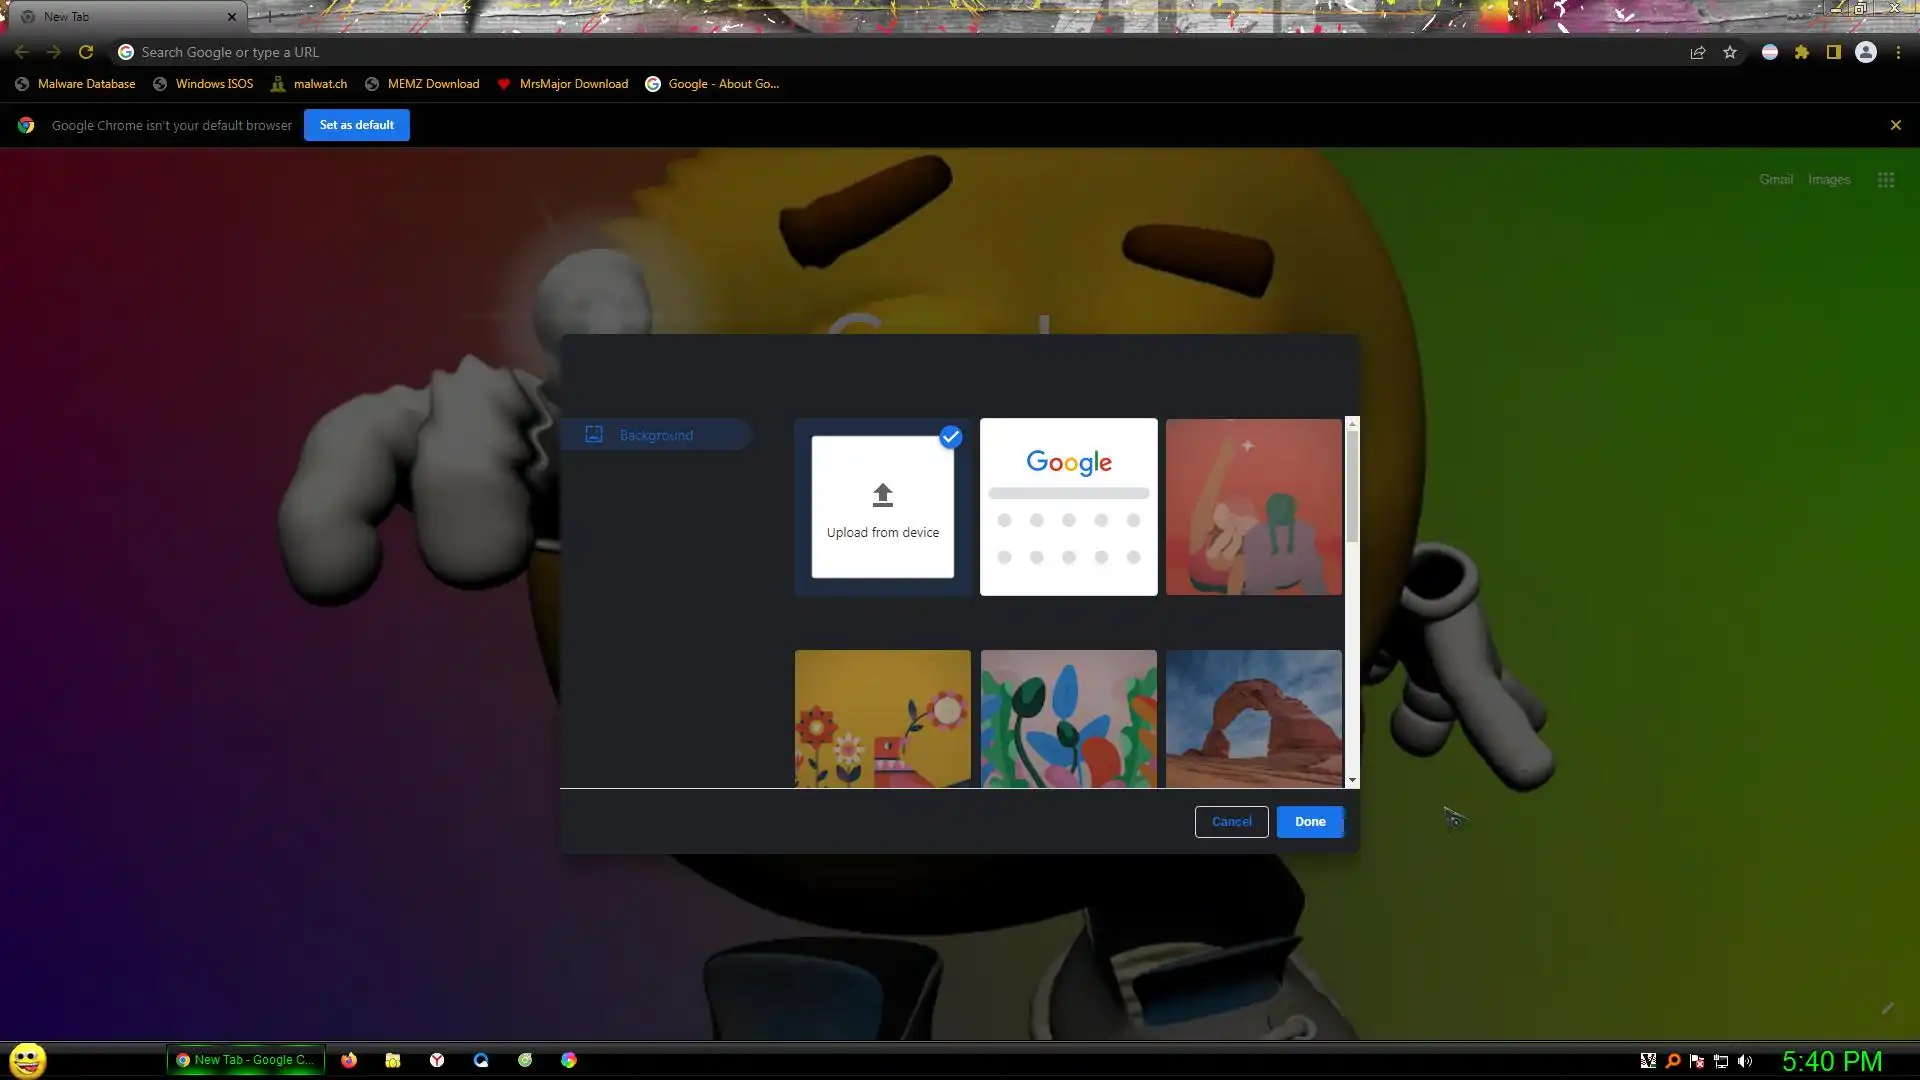Click the share this page icon

coord(1697,52)
